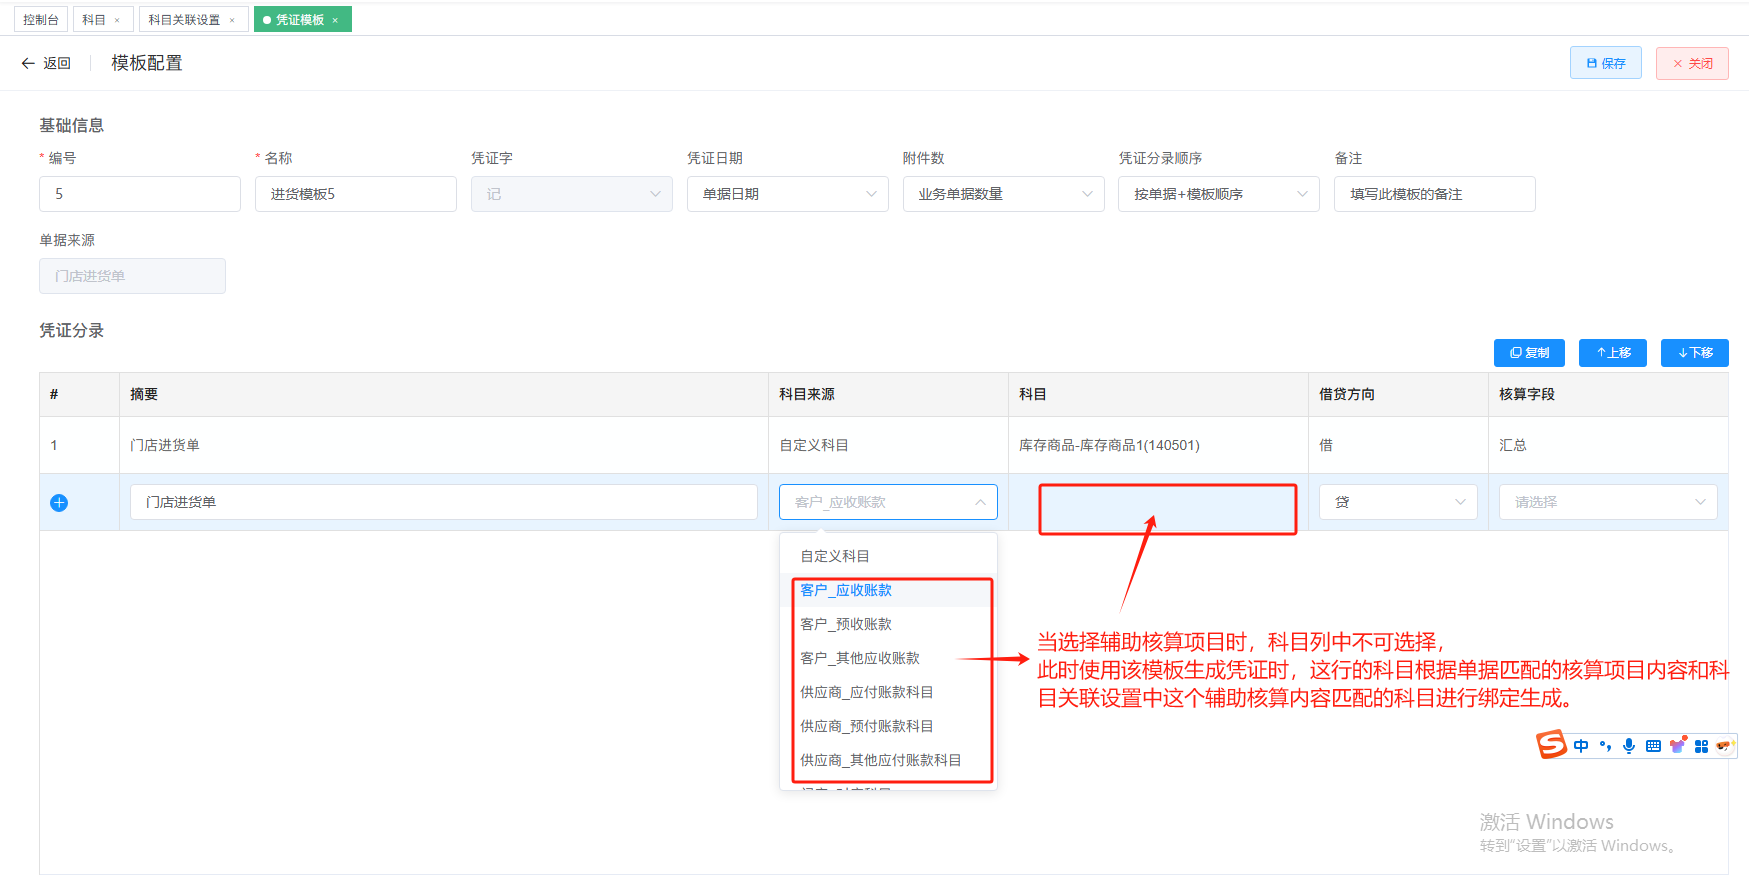Click the 复制 copy button

tap(1529, 353)
